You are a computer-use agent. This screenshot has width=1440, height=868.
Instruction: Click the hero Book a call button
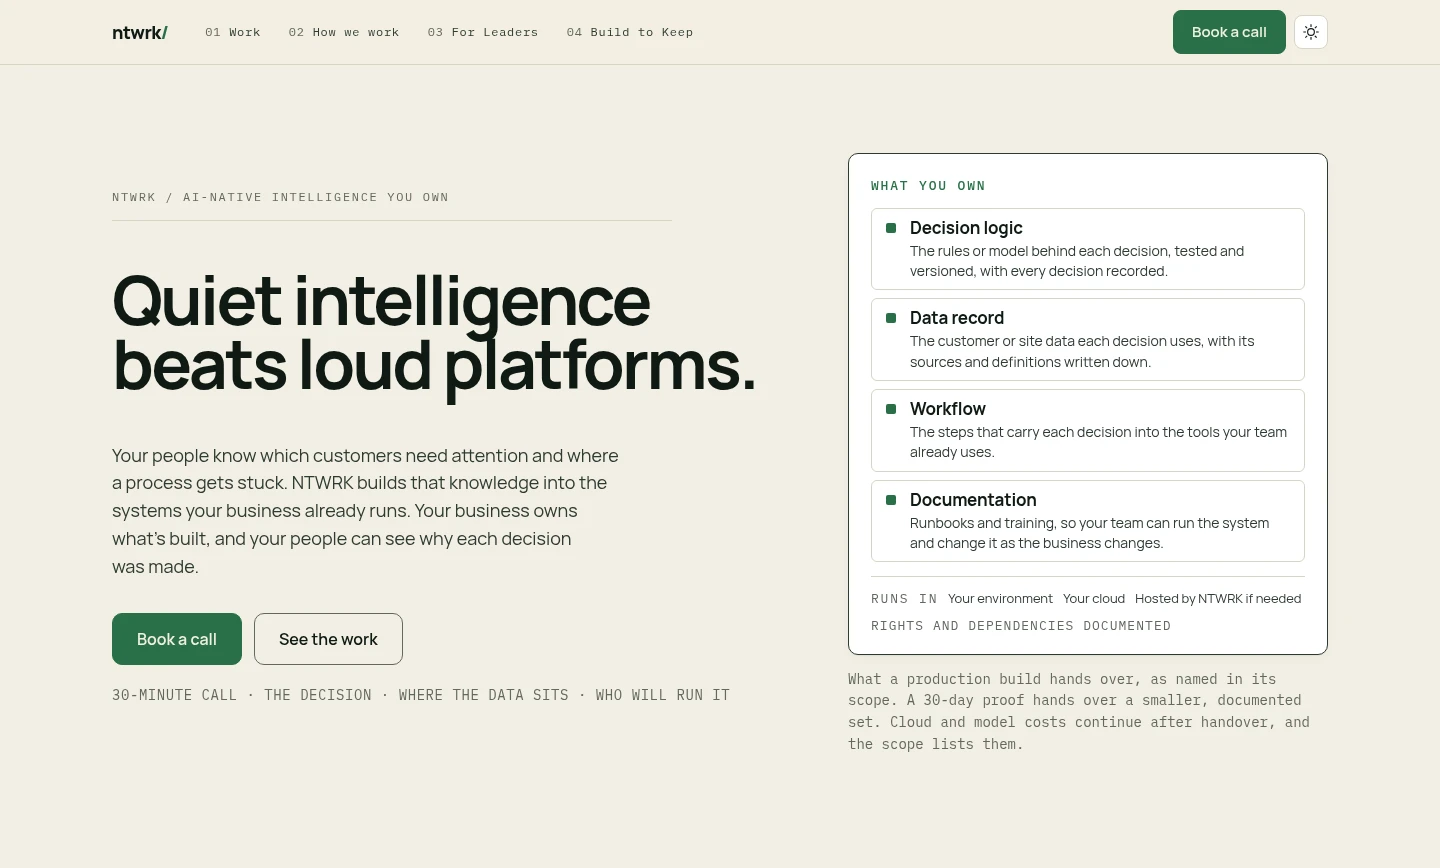[177, 639]
